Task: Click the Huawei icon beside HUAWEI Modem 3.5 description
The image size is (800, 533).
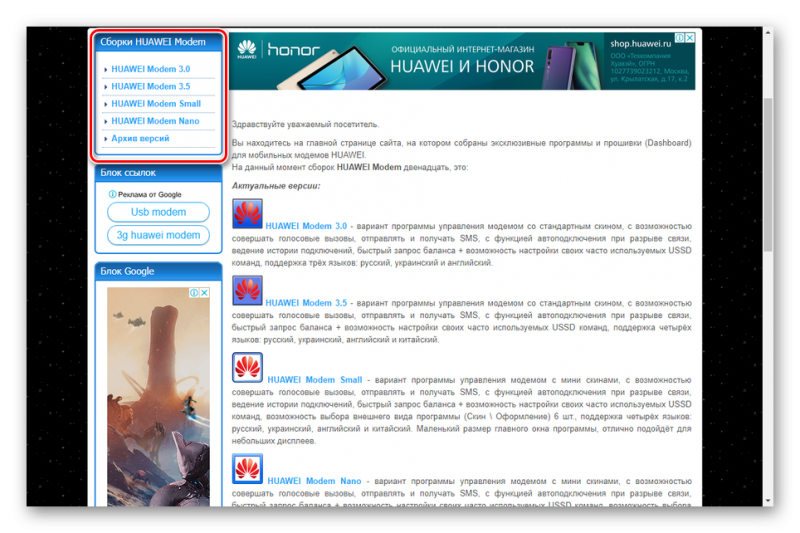Action: (247, 290)
